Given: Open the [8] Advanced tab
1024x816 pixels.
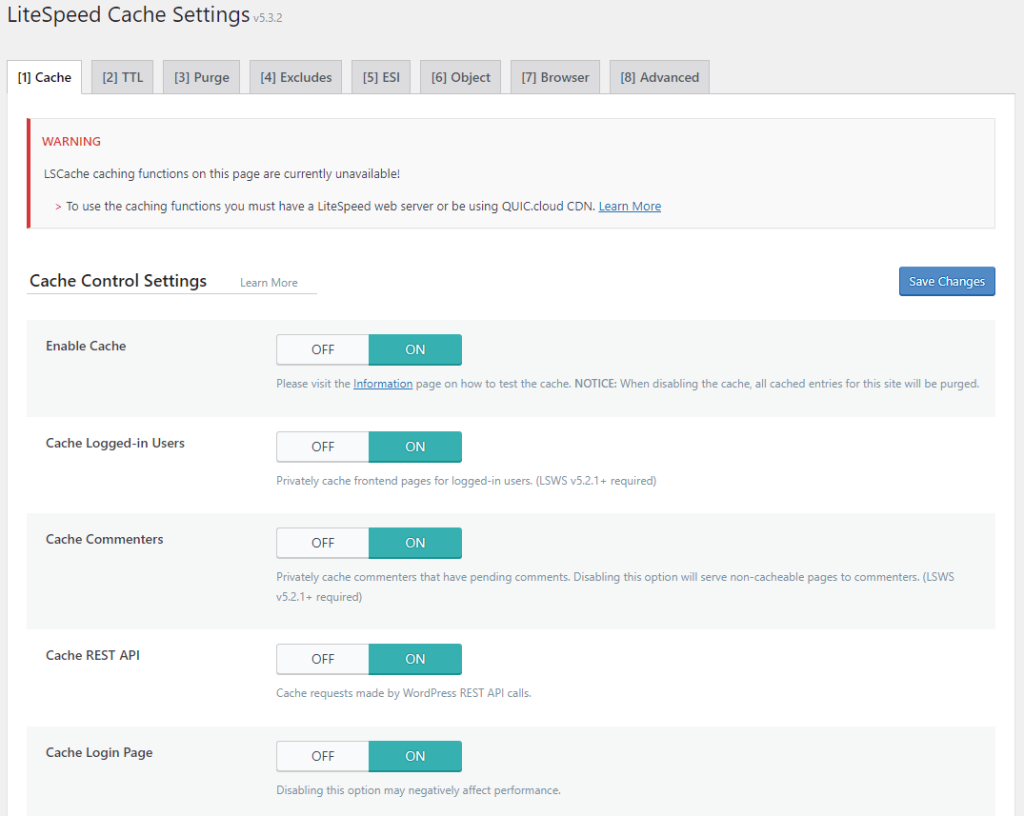Looking at the screenshot, I should click(659, 77).
